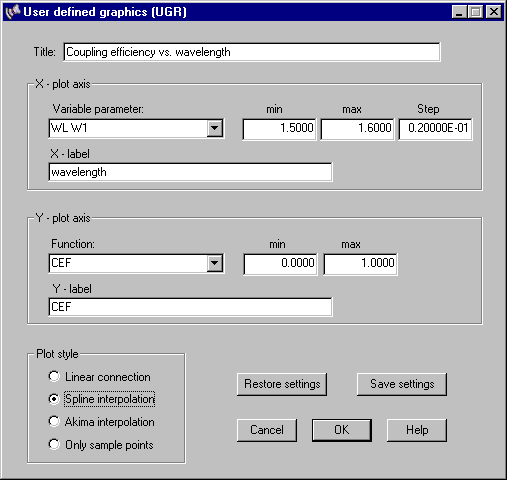This screenshot has height=480, width=507.
Task: Click the UGR app icon in title bar
Action: click(x=13, y=12)
